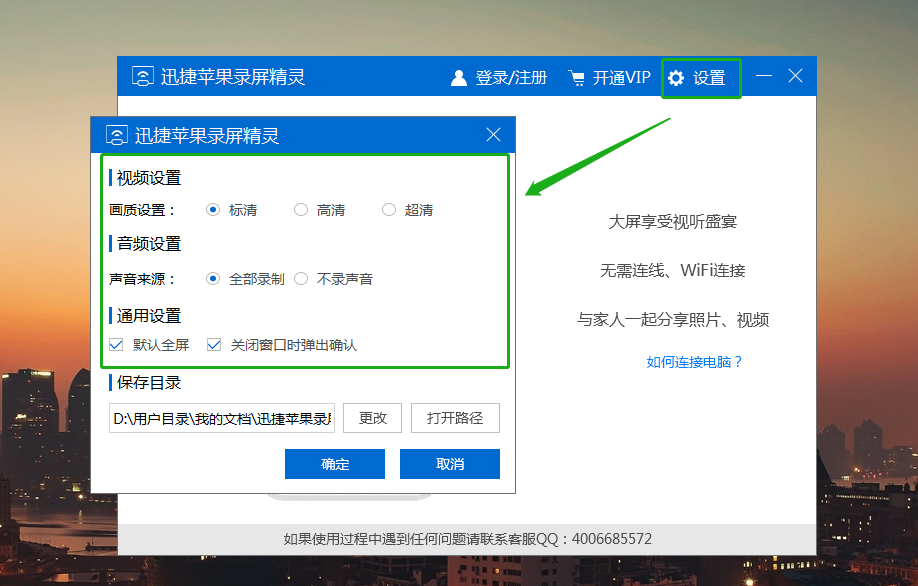Image resolution: width=918 pixels, height=586 pixels.
Task: Select the 标清 video quality
Action: point(212,209)
